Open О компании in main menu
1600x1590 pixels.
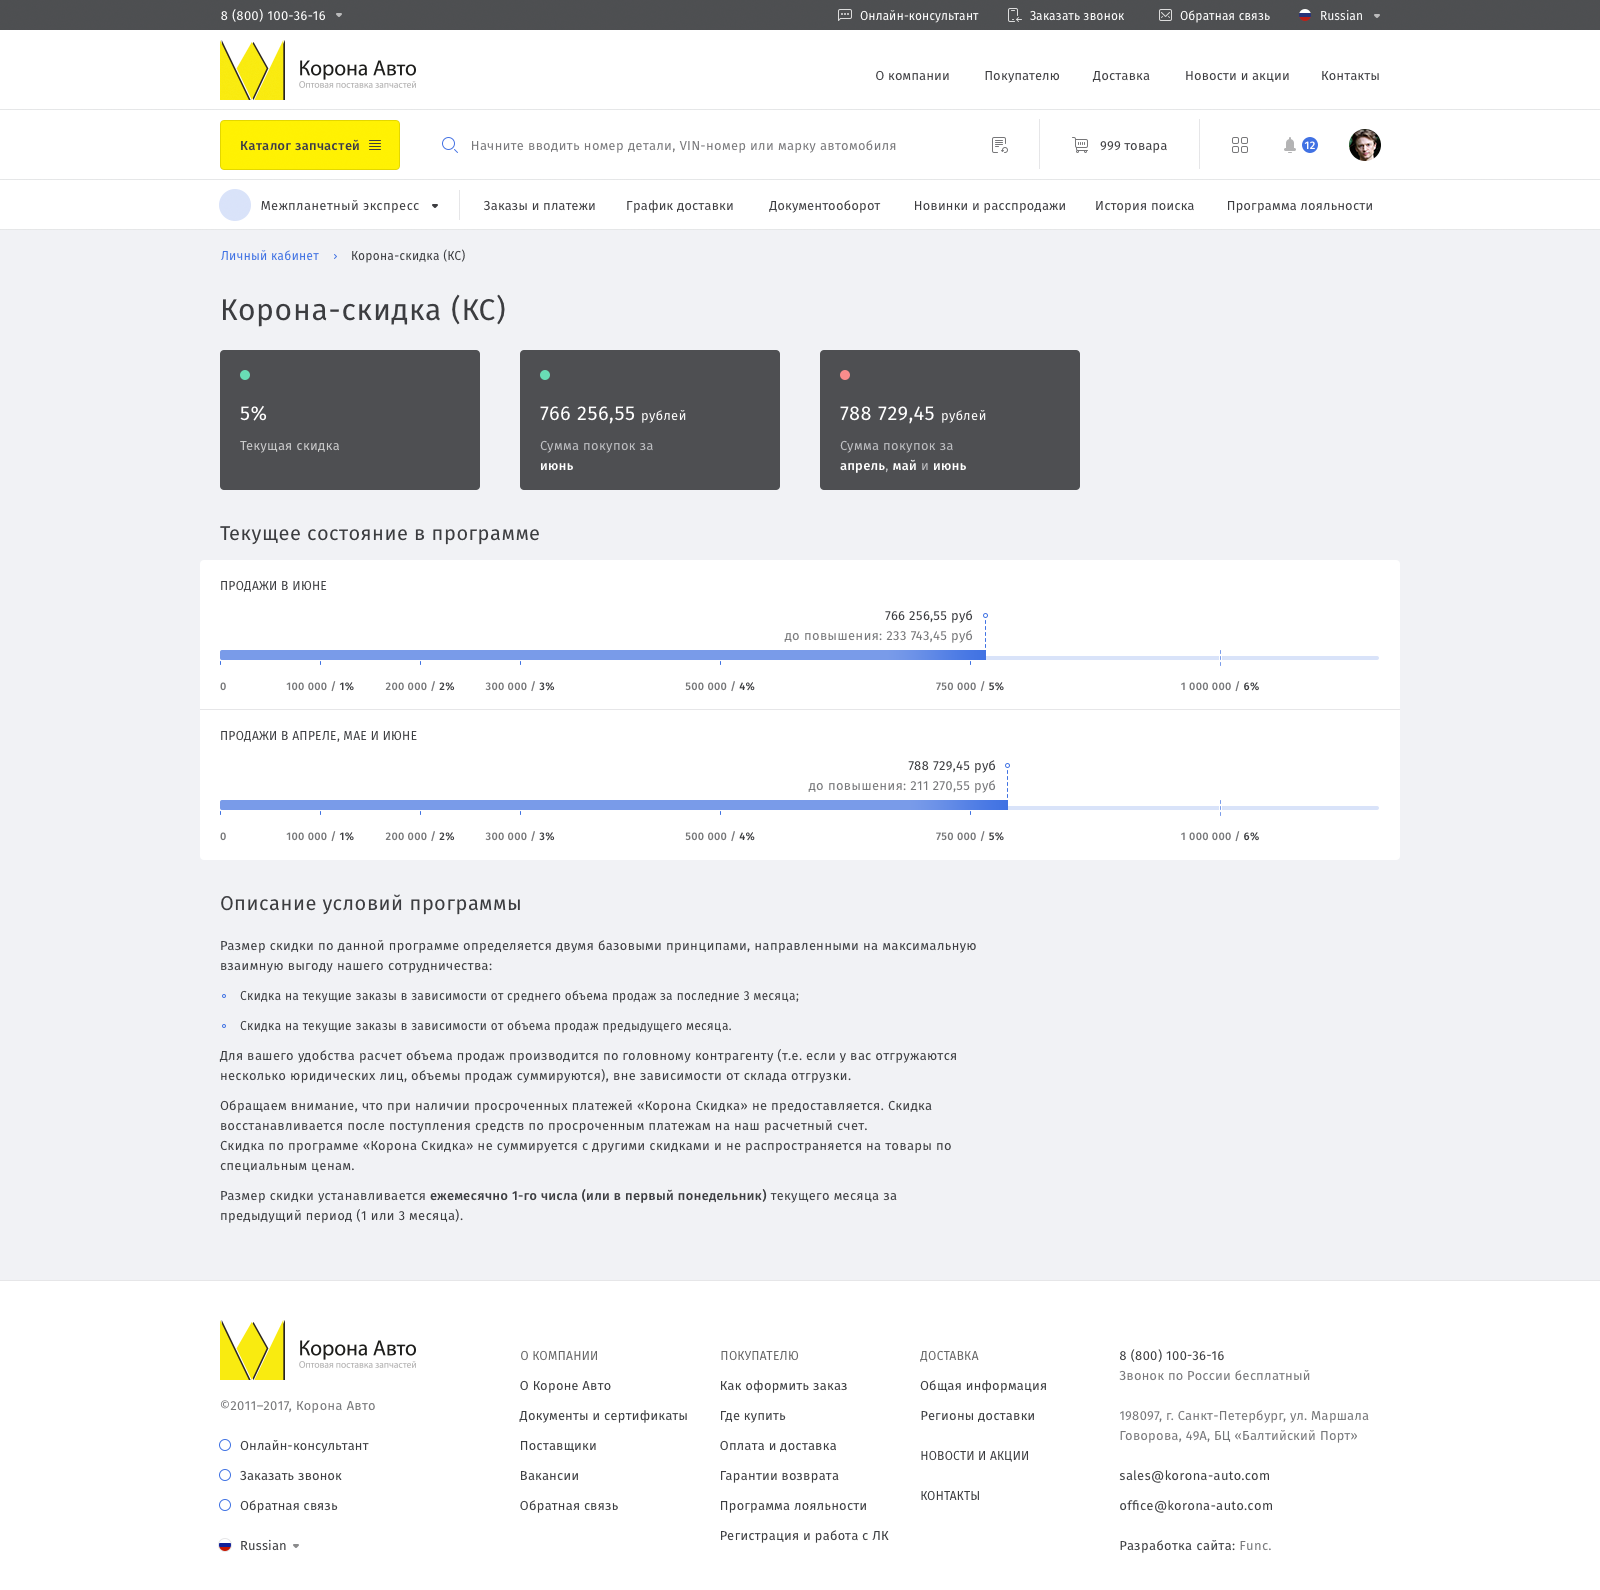(x=912, y=76)
